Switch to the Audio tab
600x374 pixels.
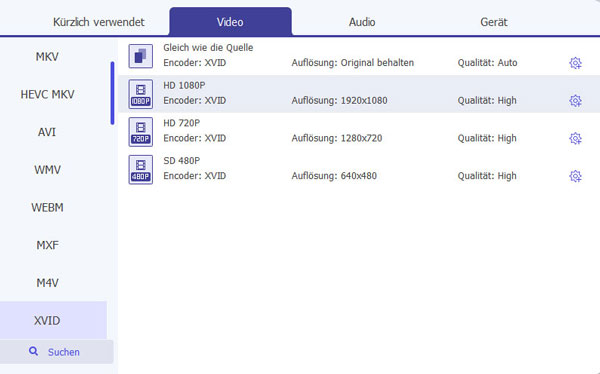pyautogui.click(x=362, y=22)
